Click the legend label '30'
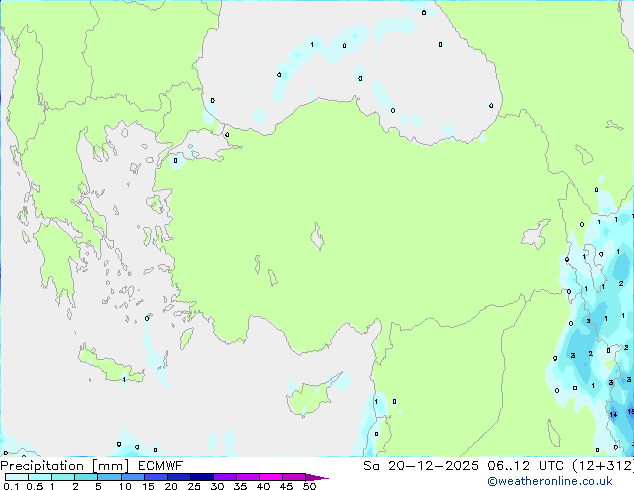 [217, 486]
